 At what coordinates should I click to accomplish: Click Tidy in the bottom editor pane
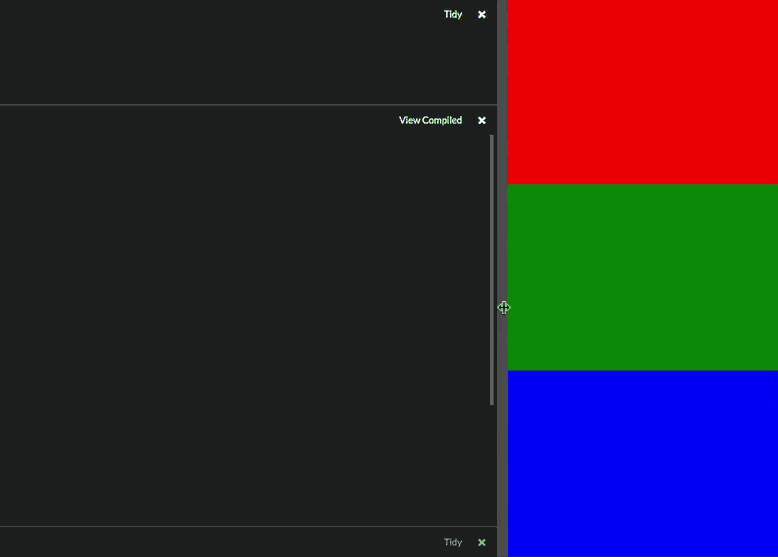tap(453, 542)
